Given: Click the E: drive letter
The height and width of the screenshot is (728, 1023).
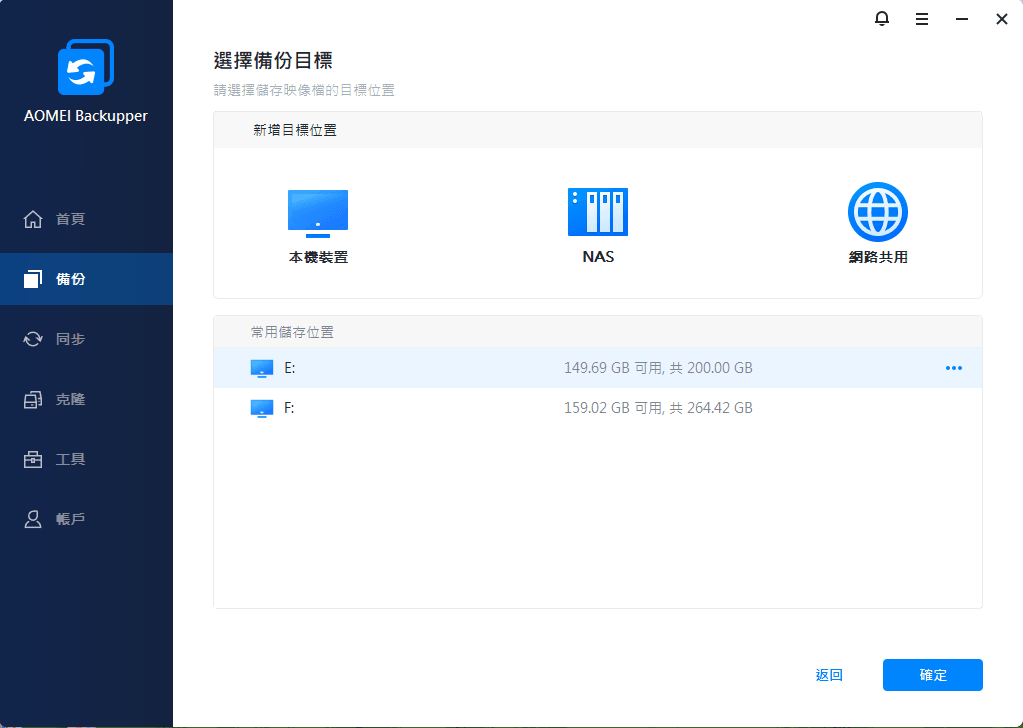Looking at the screenshot, I should [290, 368].
